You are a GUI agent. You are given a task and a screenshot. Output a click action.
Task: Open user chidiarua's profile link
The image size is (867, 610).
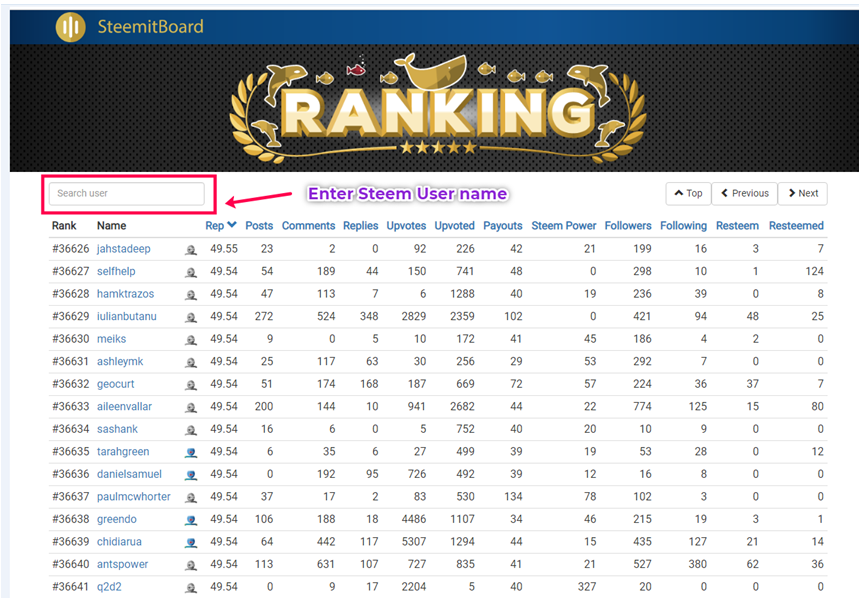click(x=119, y=542)
